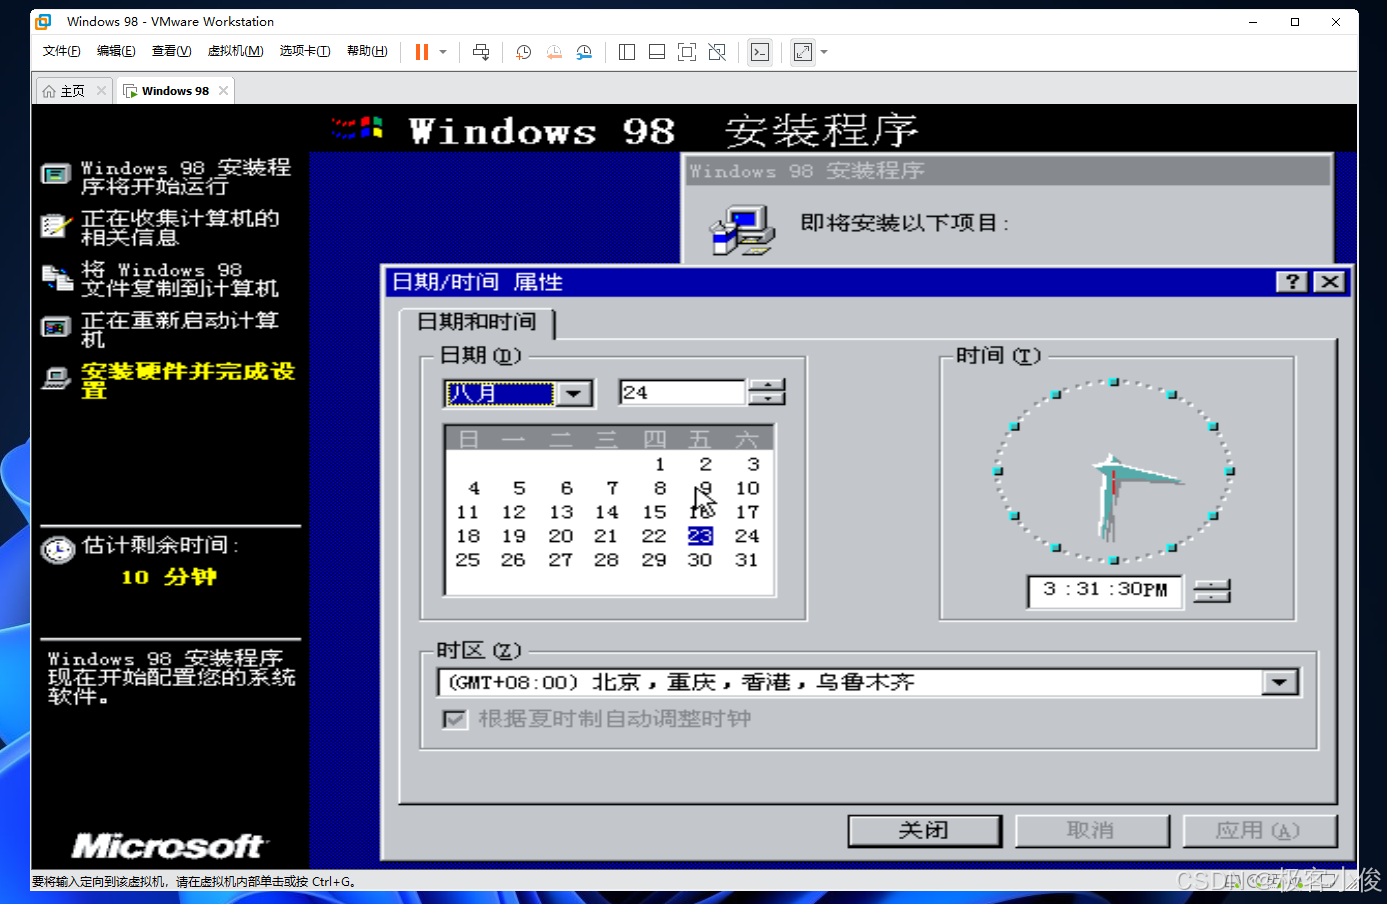
Task: Click the ? help button in dialog title bar
Action: pyautogui.click(x=1292, y=282)
